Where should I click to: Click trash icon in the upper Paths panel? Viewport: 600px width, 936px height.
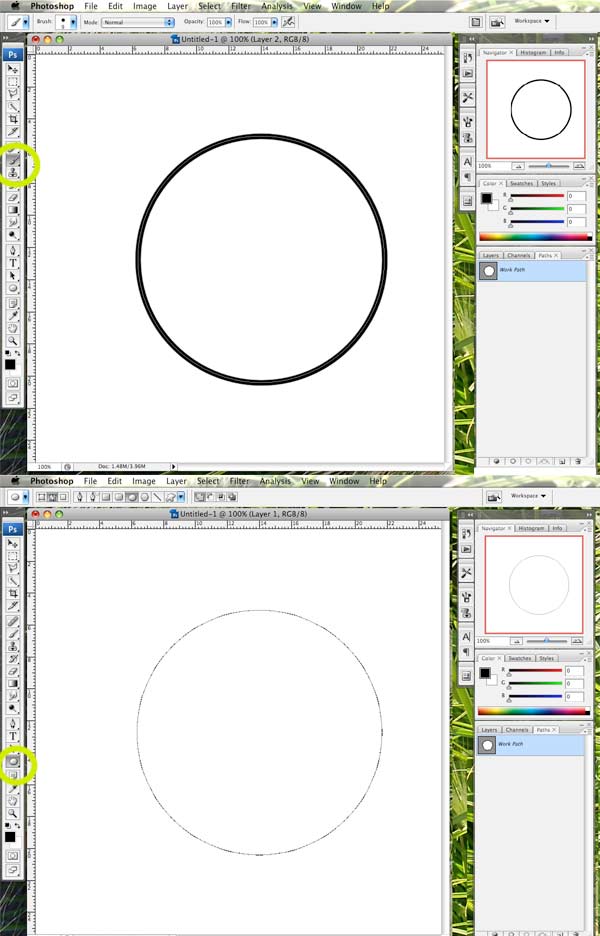pos(577,461)
